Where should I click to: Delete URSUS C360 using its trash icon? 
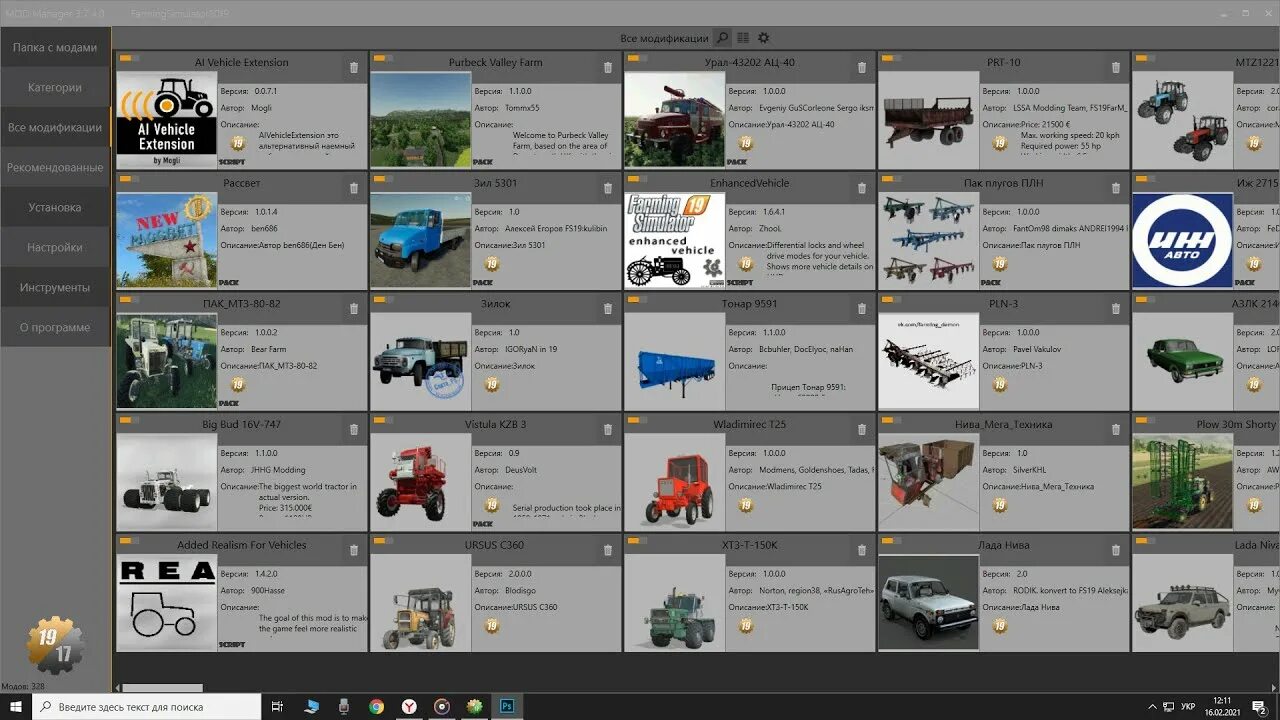point(608,550)
